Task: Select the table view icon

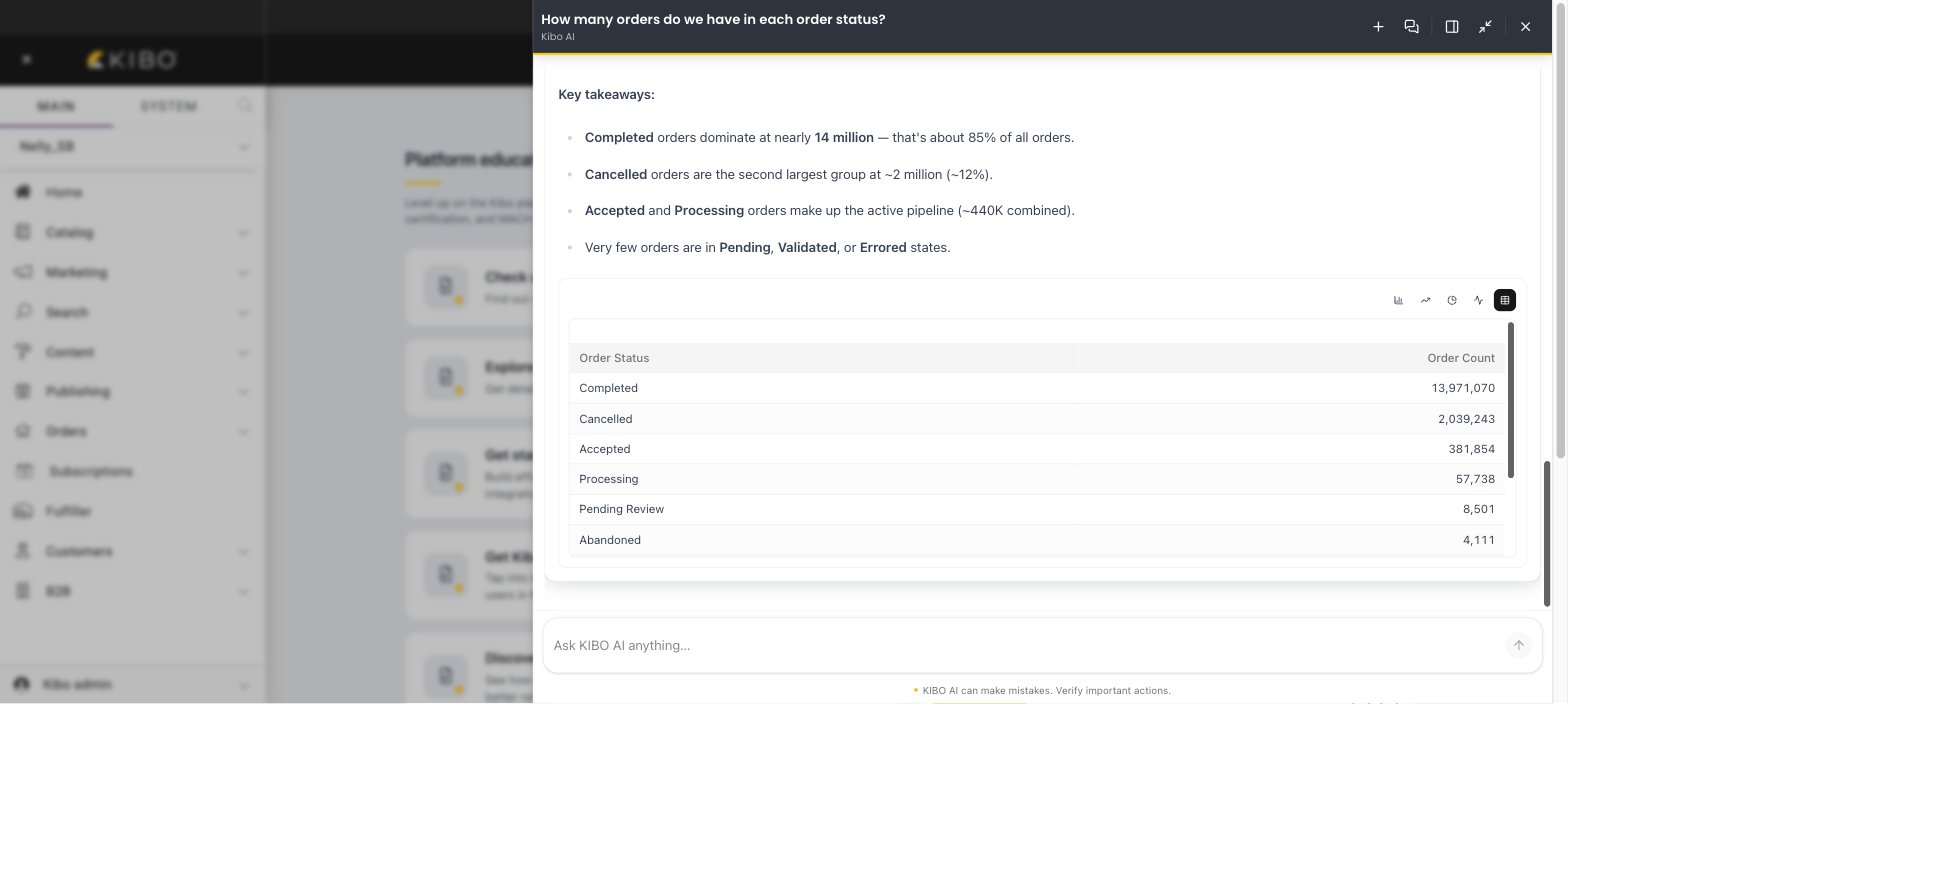Action: point(1505,300)
